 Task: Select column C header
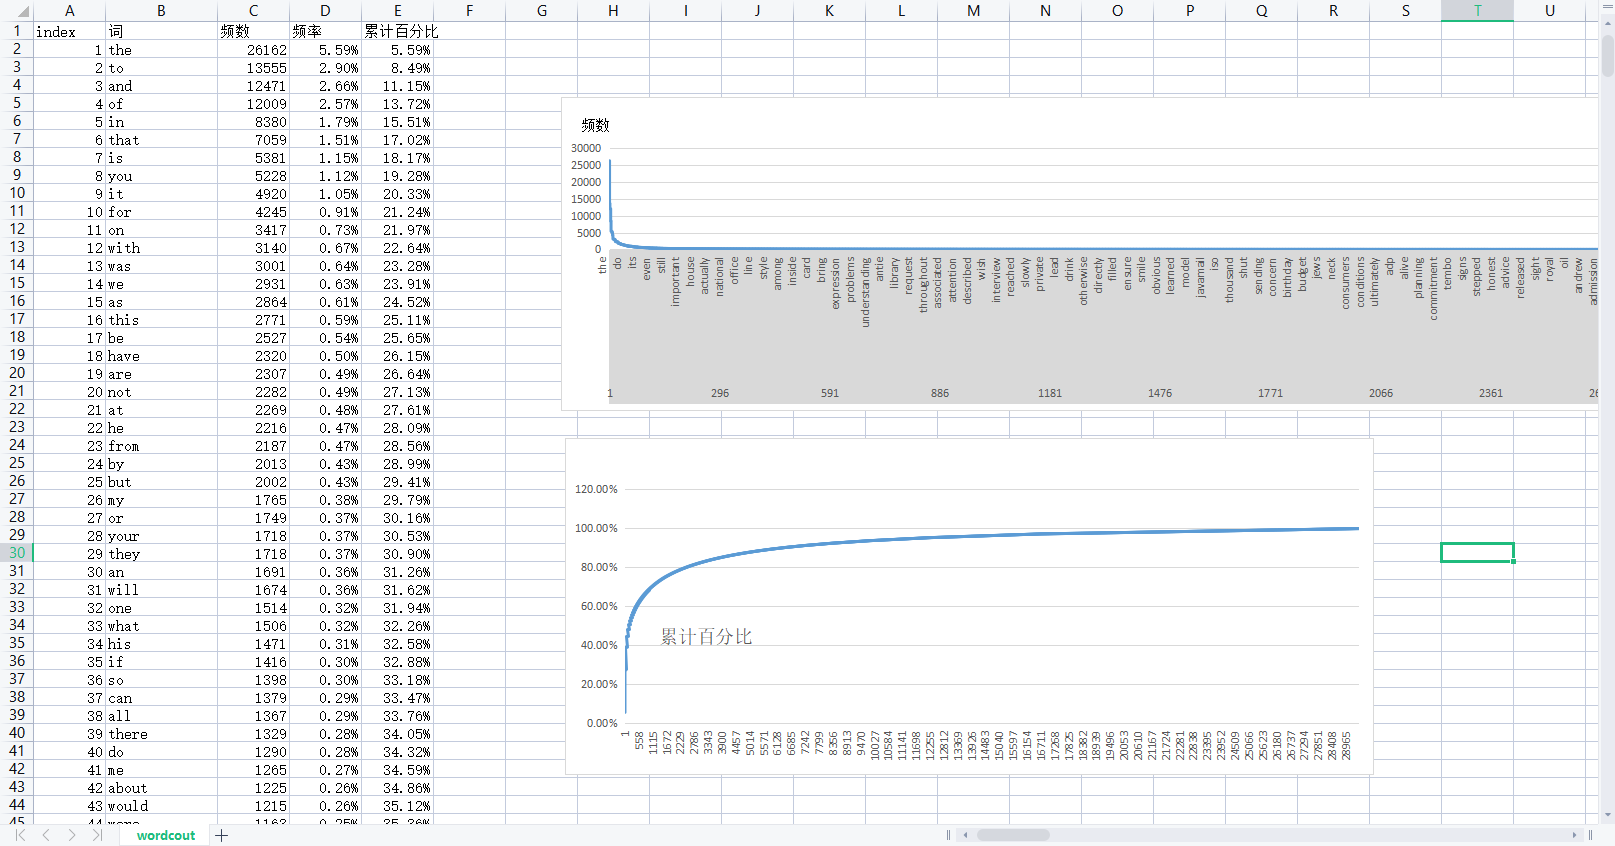(253, 11)
